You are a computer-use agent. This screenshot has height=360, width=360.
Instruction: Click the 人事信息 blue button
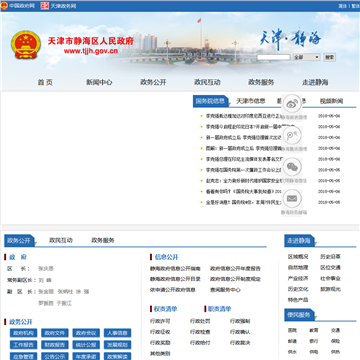117,333
